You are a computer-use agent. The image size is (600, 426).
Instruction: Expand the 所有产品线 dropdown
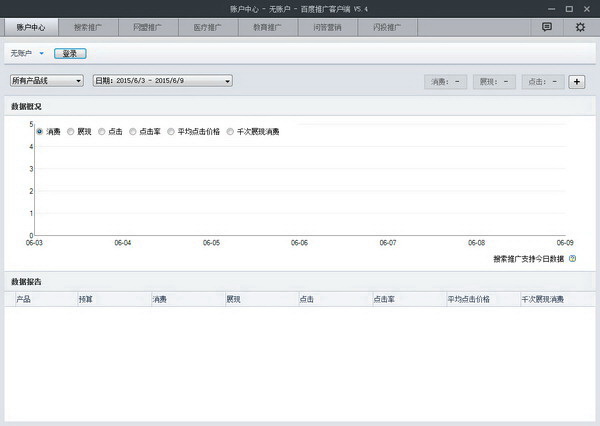(x=46, y=81)
